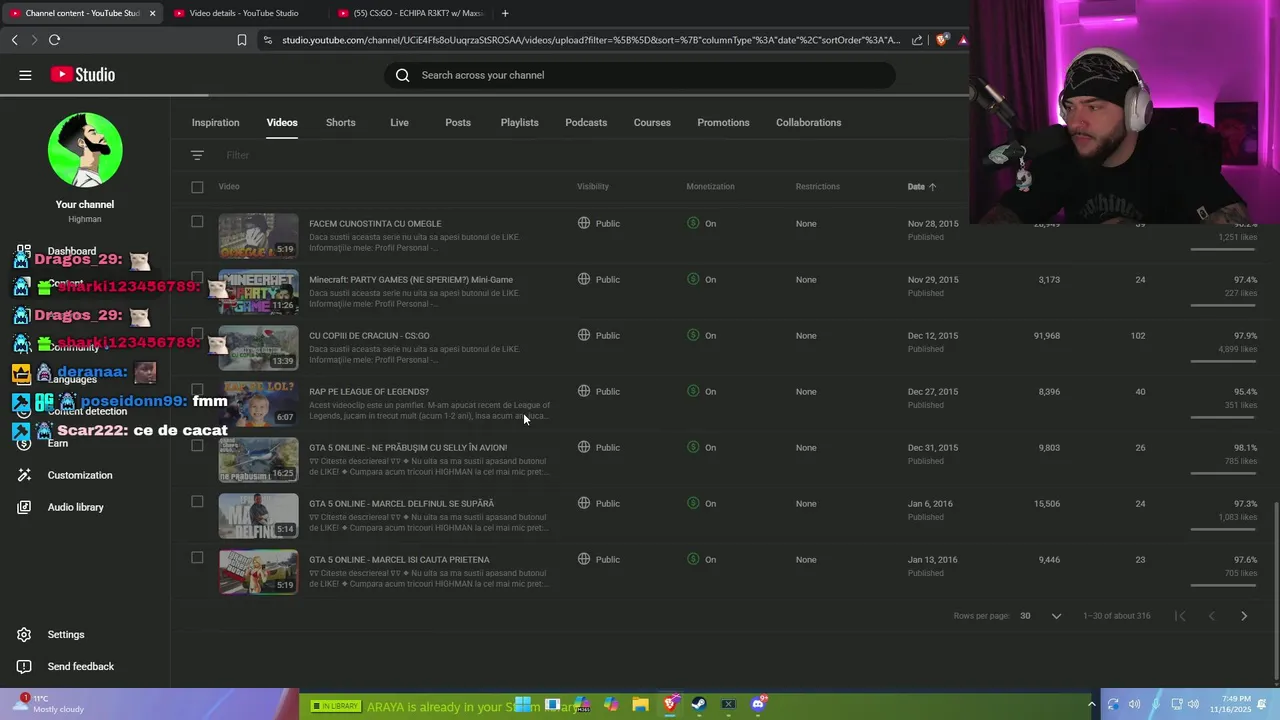Switch to the Posts tab
Image resolution: width=1280 pixels, height=720 pixels.
pyautogui.click(x=458, y=123)
